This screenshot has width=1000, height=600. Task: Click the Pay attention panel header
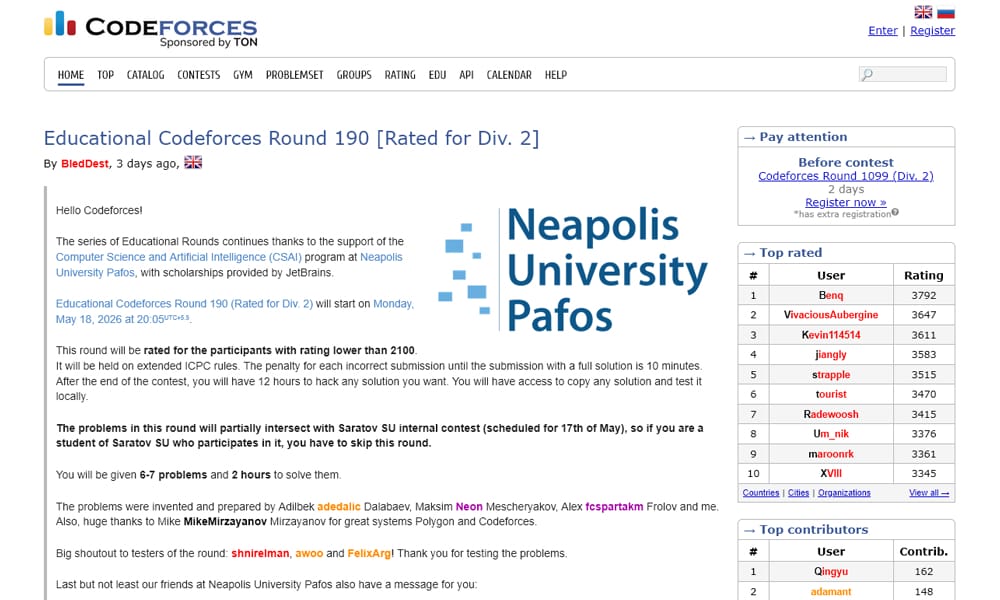[x=846, y=137]
